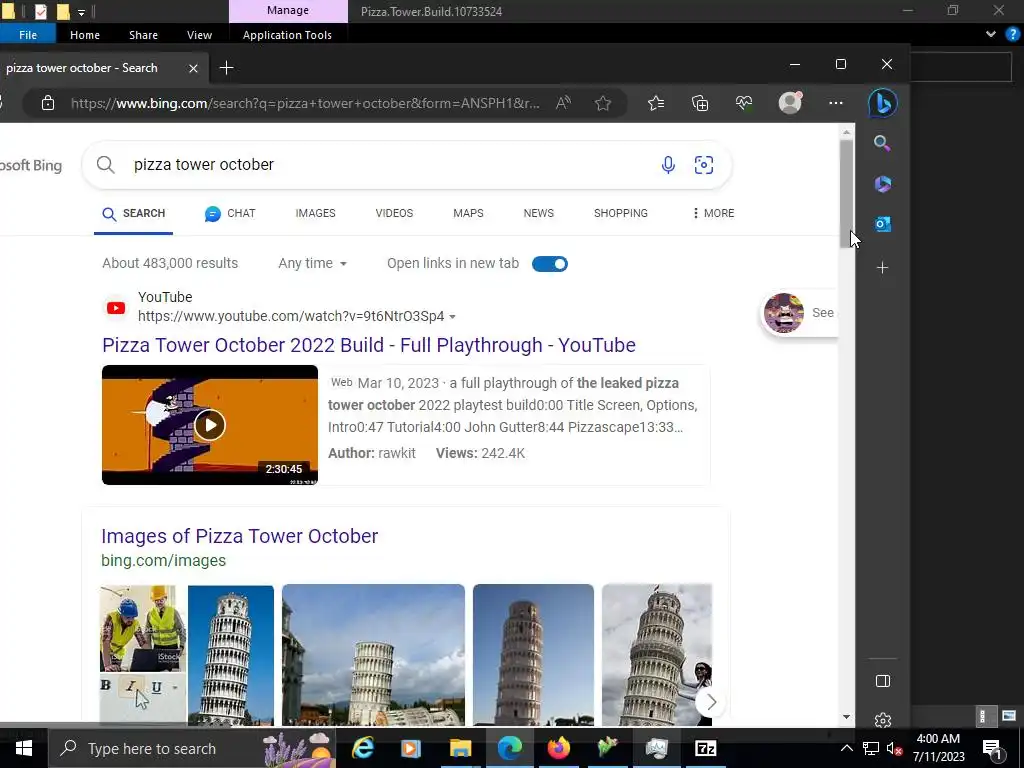This screenshot has height=768, width=1024.
Task: Close the pizza tower october tab
Action: click(x=193, y=68)
